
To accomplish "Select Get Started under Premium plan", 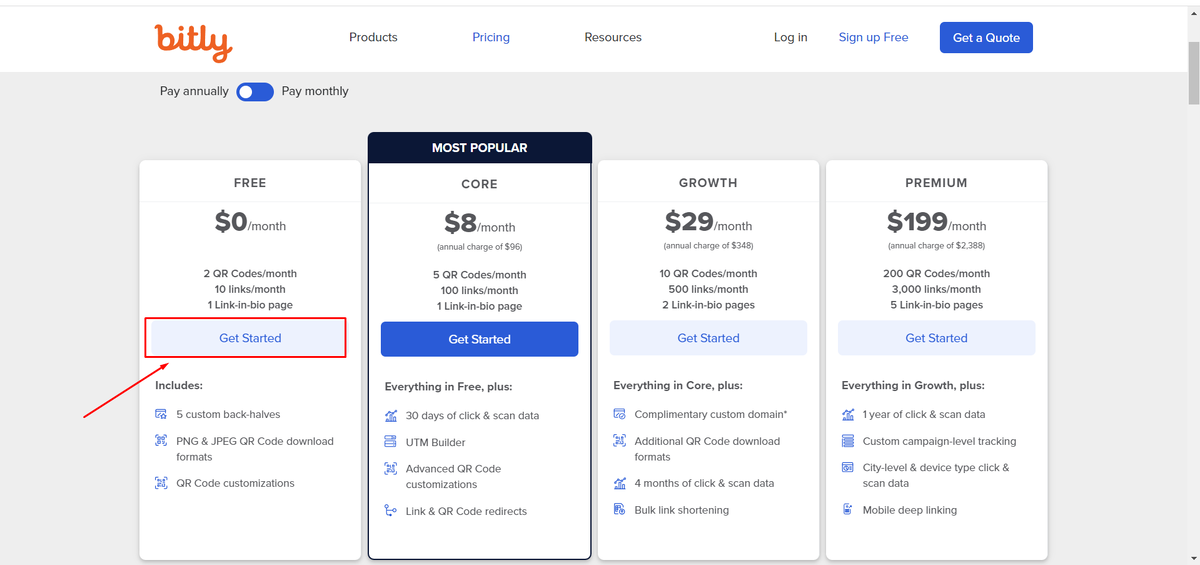I will click(x=936, y=338).
